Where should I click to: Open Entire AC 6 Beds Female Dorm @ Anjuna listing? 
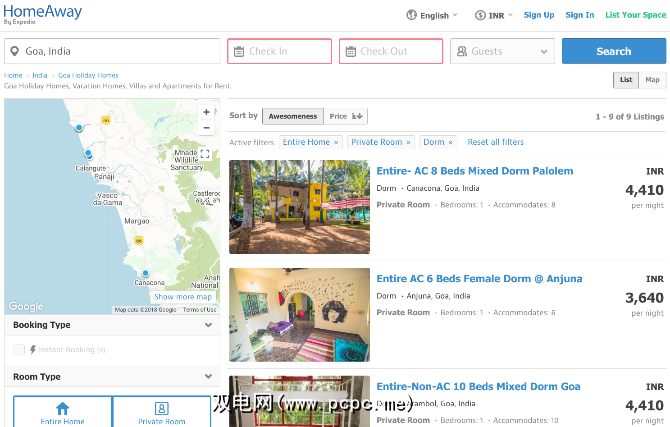tap(479, 279)
